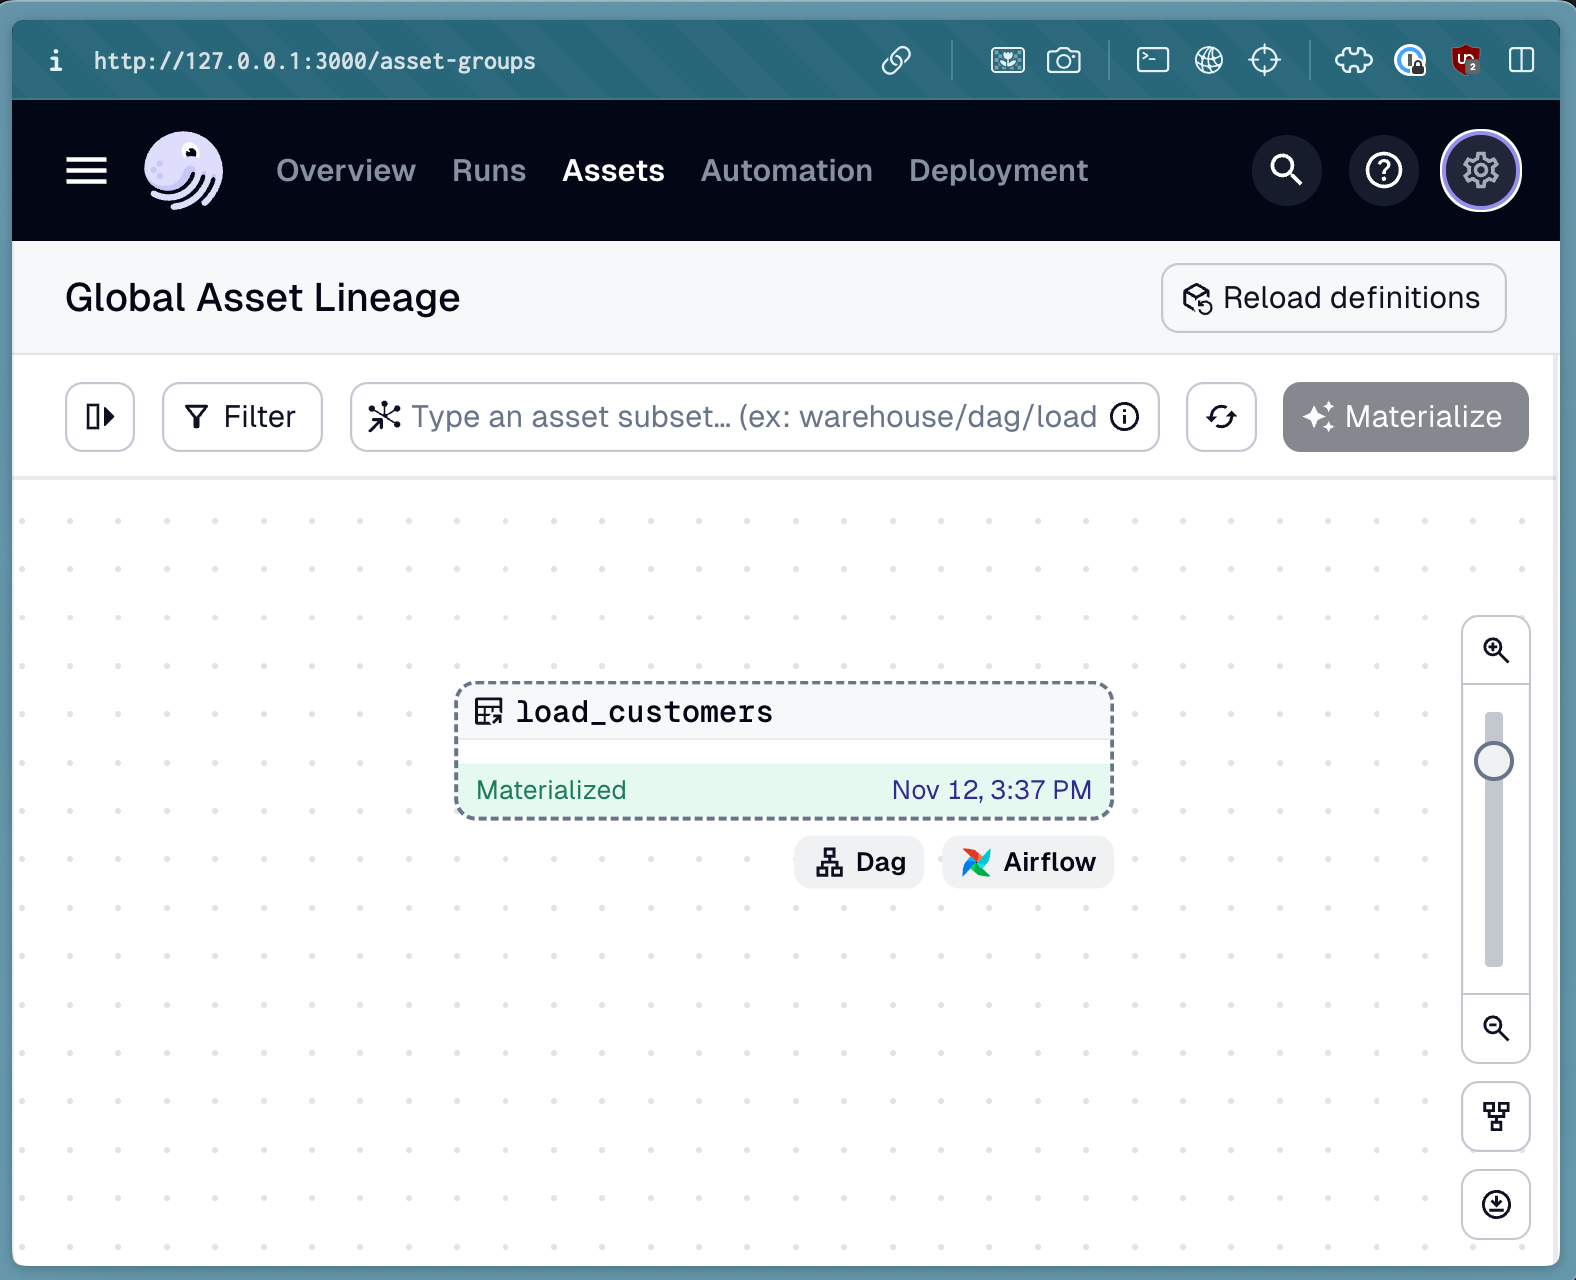Export graph with download icon
This screenshot has height=1280, width=1576.
tap(1495, 1204)
